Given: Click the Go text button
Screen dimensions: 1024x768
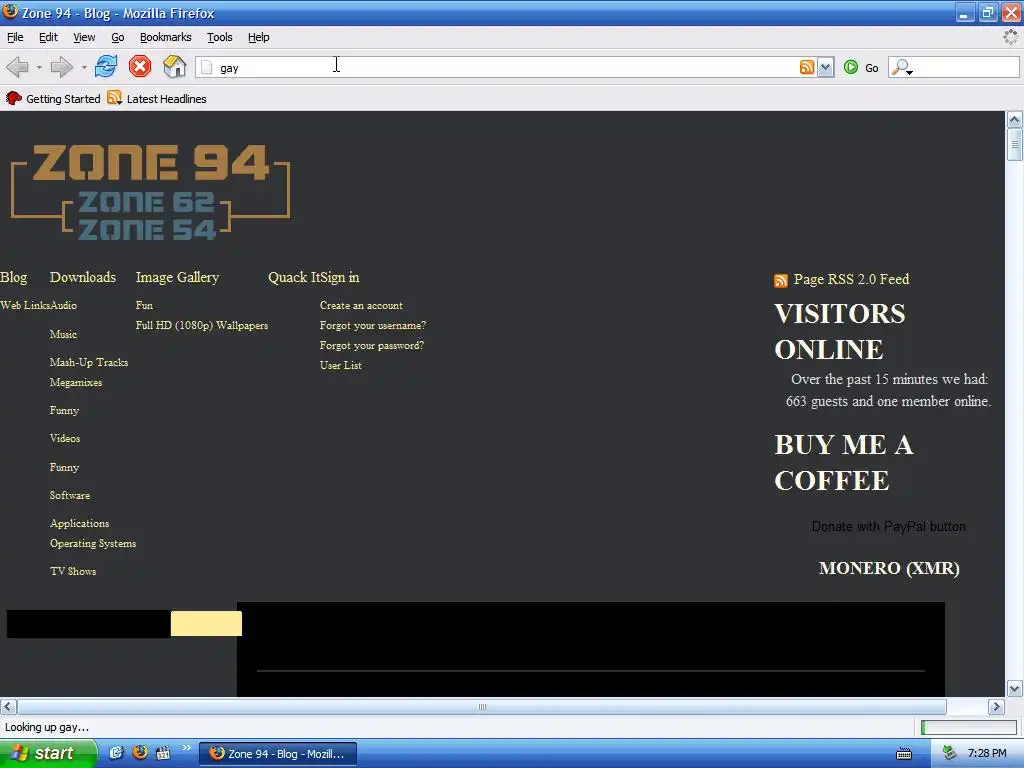Looking at the screenshot, I should (x=872, y=68).
